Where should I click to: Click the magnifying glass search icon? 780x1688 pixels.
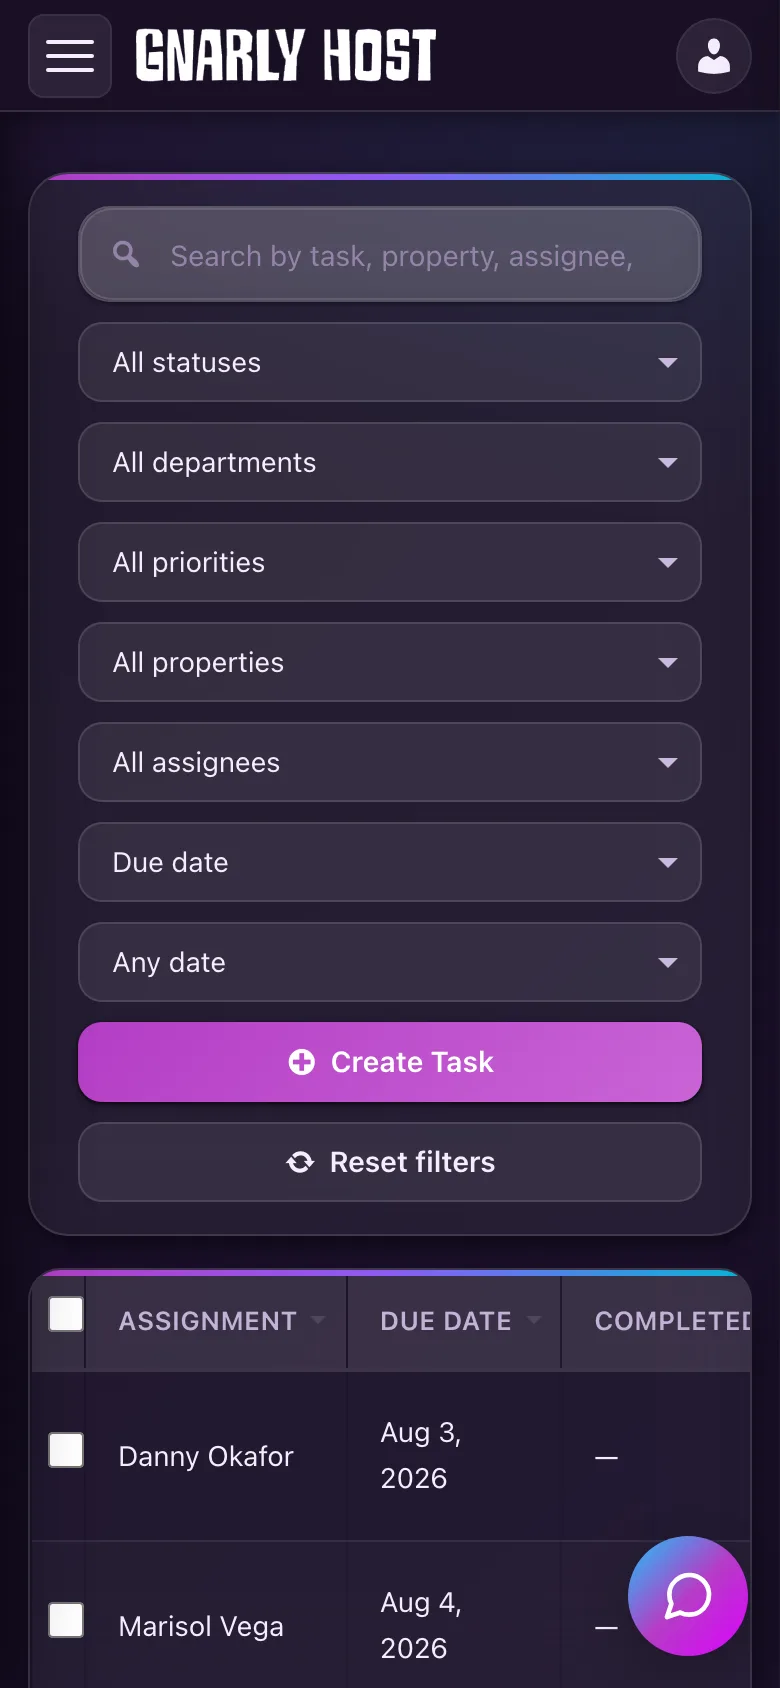tap(126, 254)
